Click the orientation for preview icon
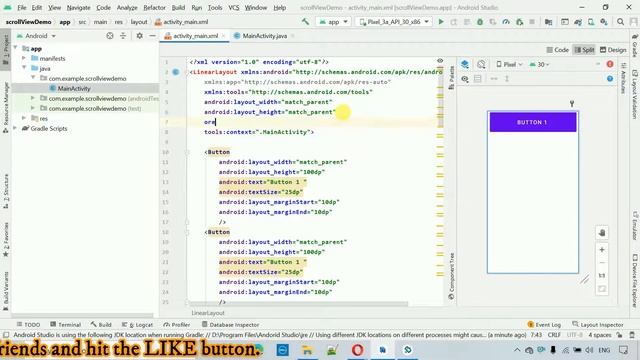This screenshot has width=640, height=360. pos(481,64)
